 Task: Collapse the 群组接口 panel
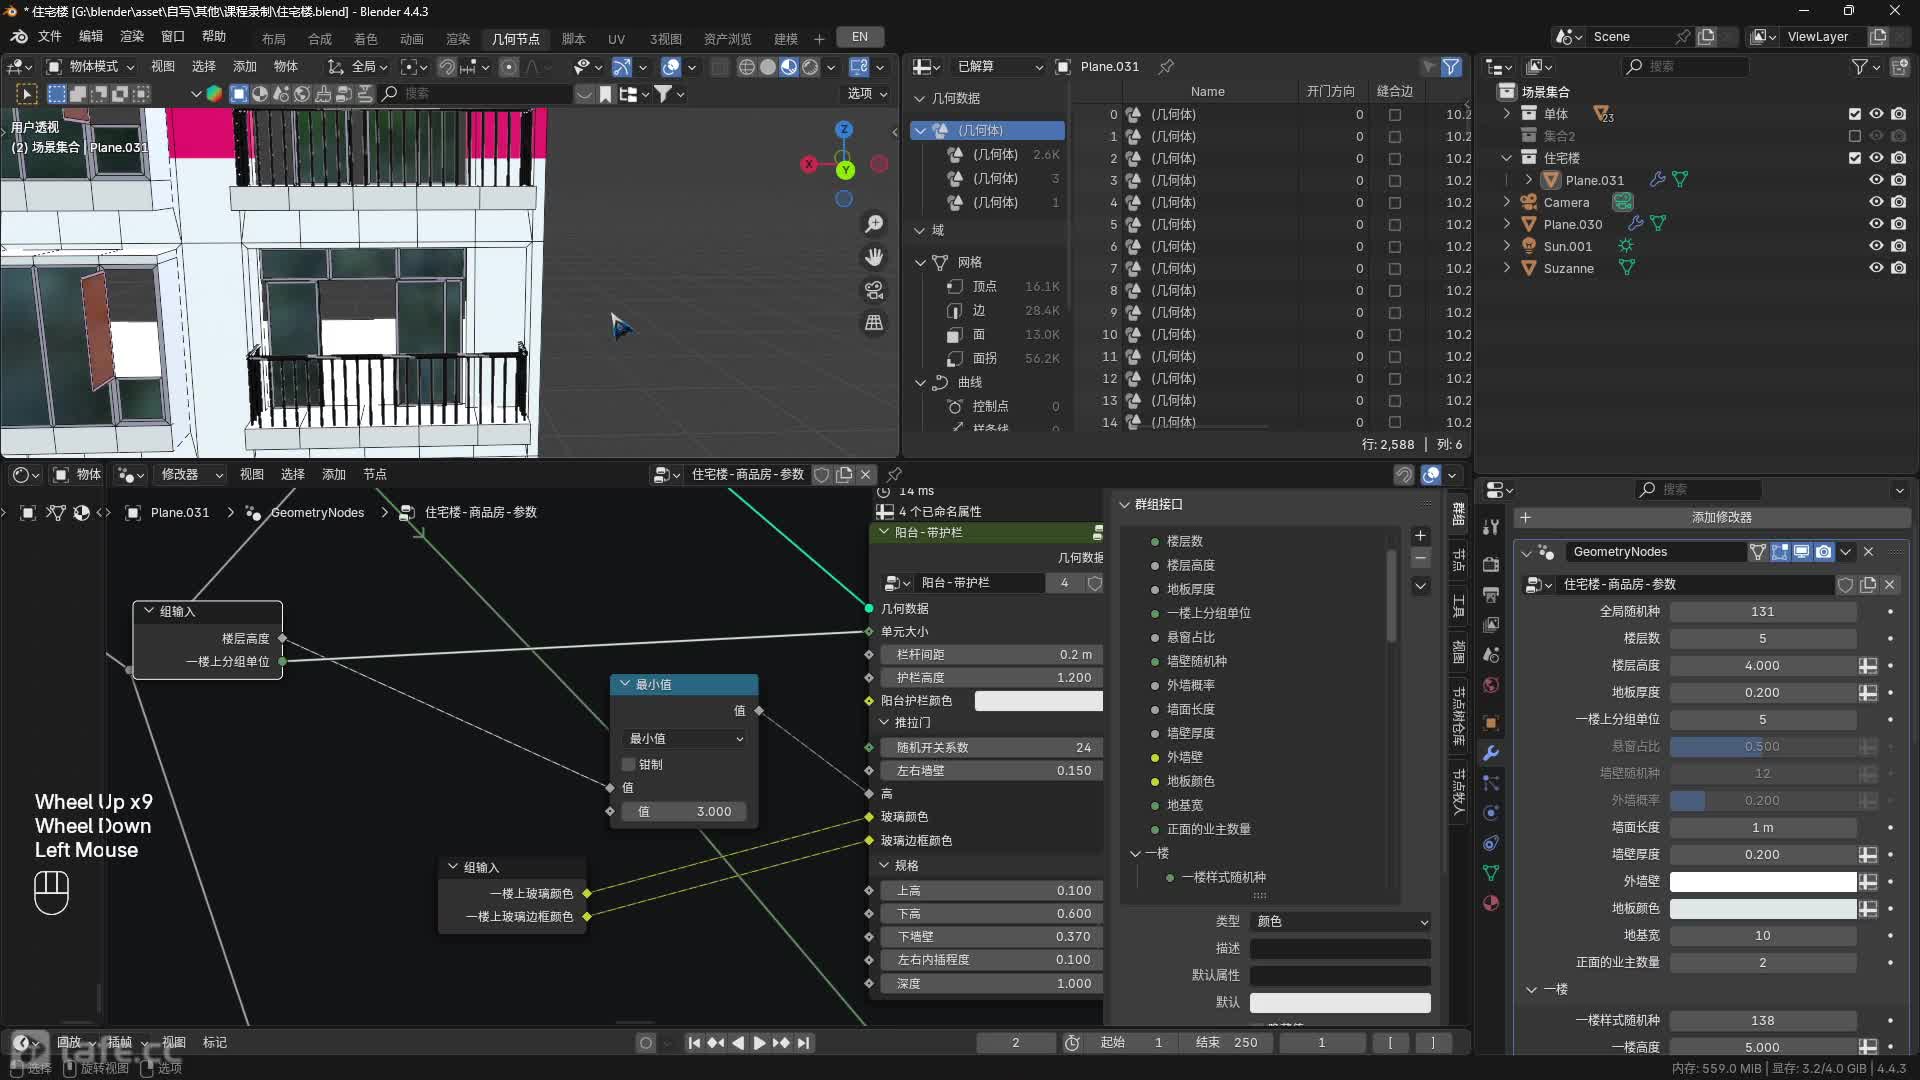pos(1125,505)
